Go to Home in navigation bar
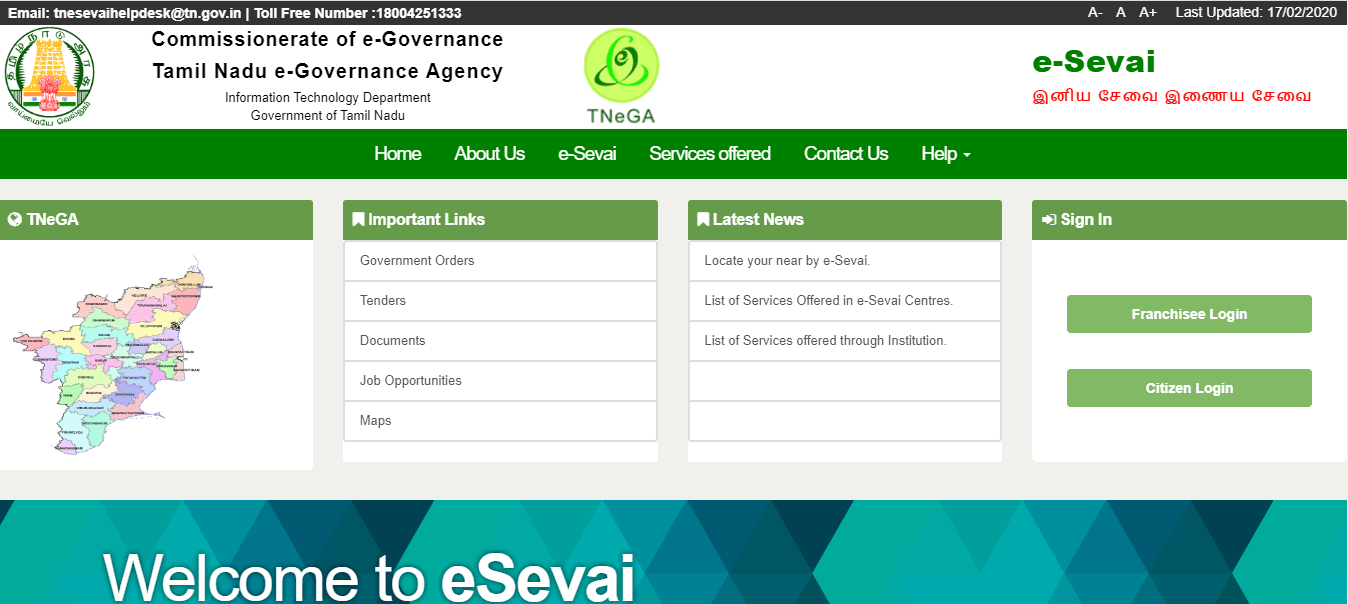1348x604 pixels. (x=397, y=154)
